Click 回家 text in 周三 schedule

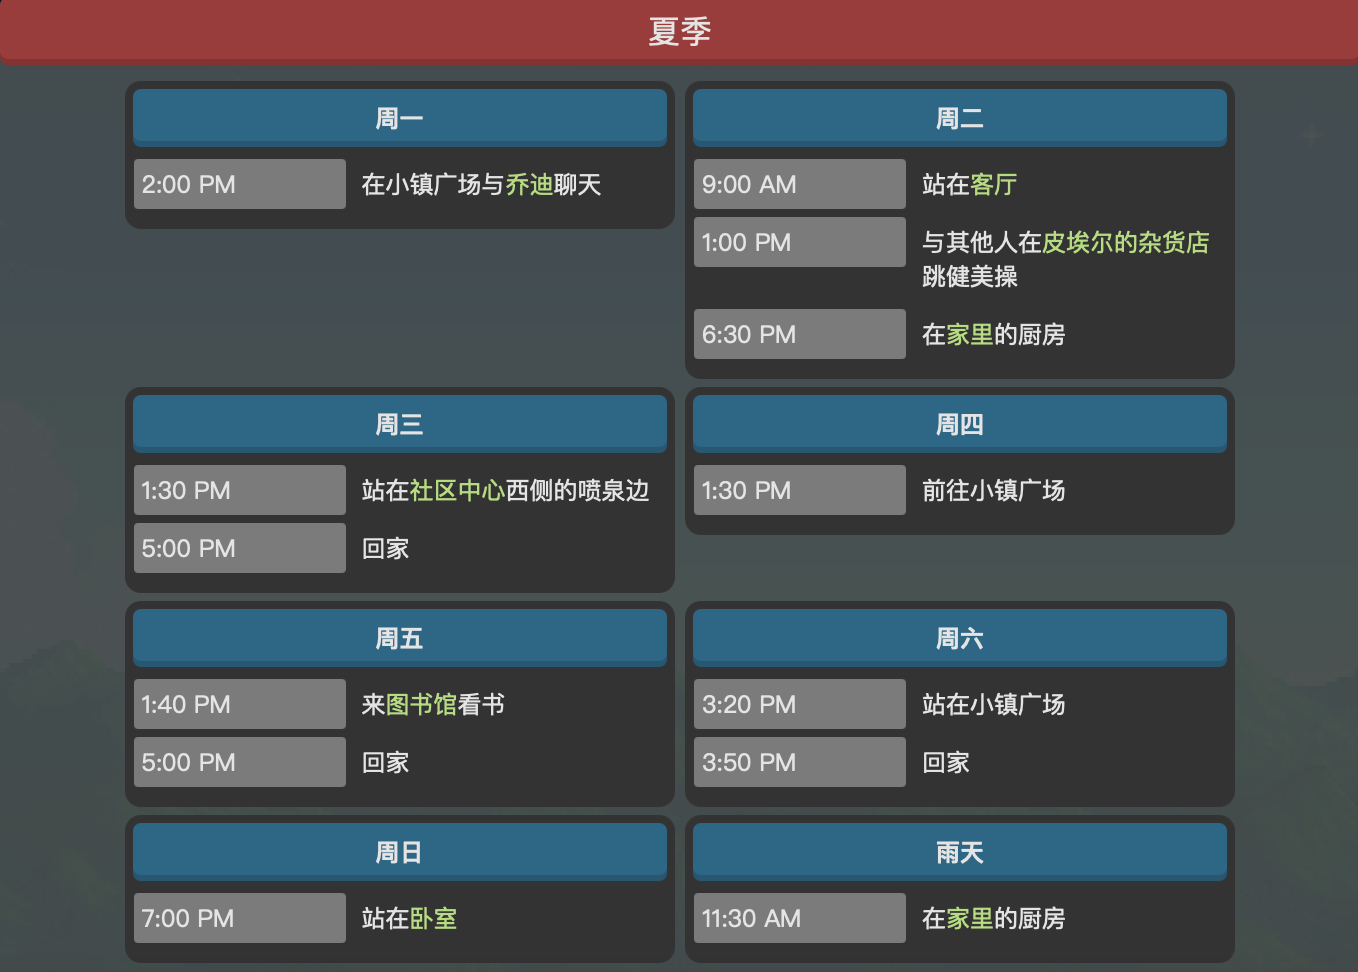tap(386, 549)
